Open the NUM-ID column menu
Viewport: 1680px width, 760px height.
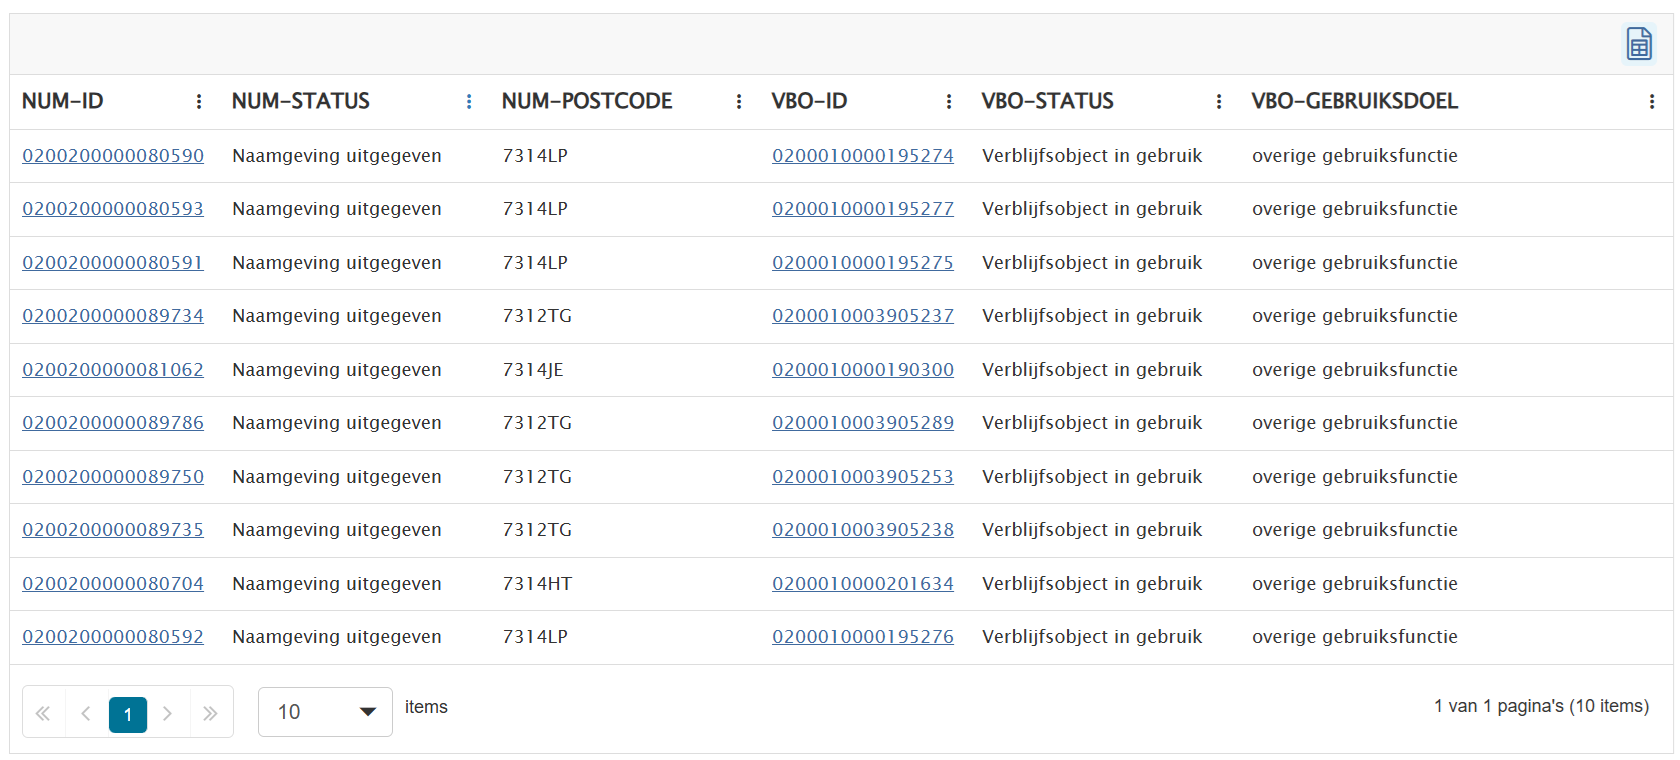coord(199,101)
